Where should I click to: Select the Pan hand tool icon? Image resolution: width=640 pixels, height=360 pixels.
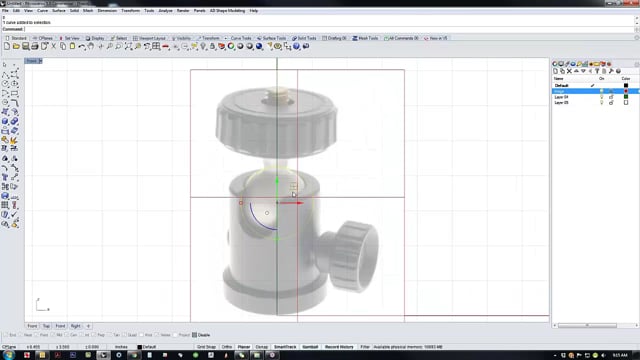[x=91, y=47]
